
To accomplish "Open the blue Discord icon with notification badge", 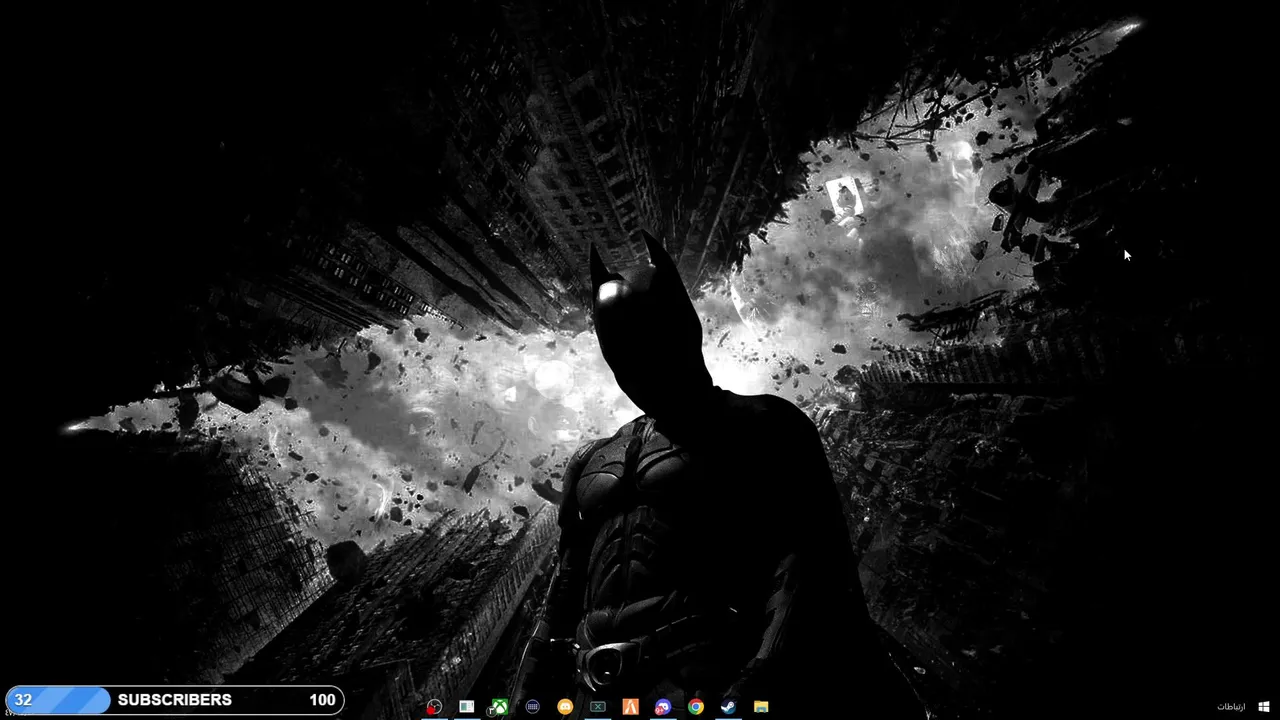I will pyautogui.click(x=662, y=707).
